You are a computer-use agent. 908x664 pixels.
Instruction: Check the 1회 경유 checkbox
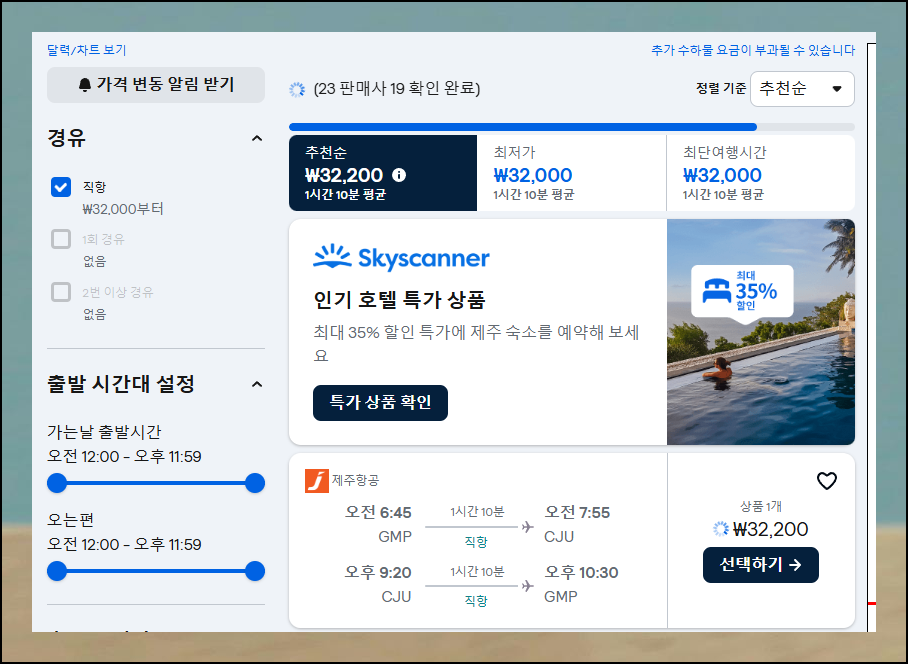61,239
